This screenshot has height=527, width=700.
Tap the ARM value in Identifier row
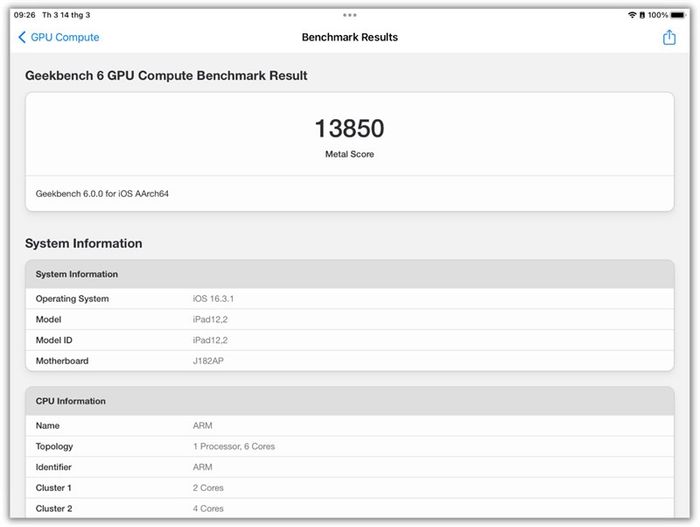pyautogui.click(x=202, y=467)
